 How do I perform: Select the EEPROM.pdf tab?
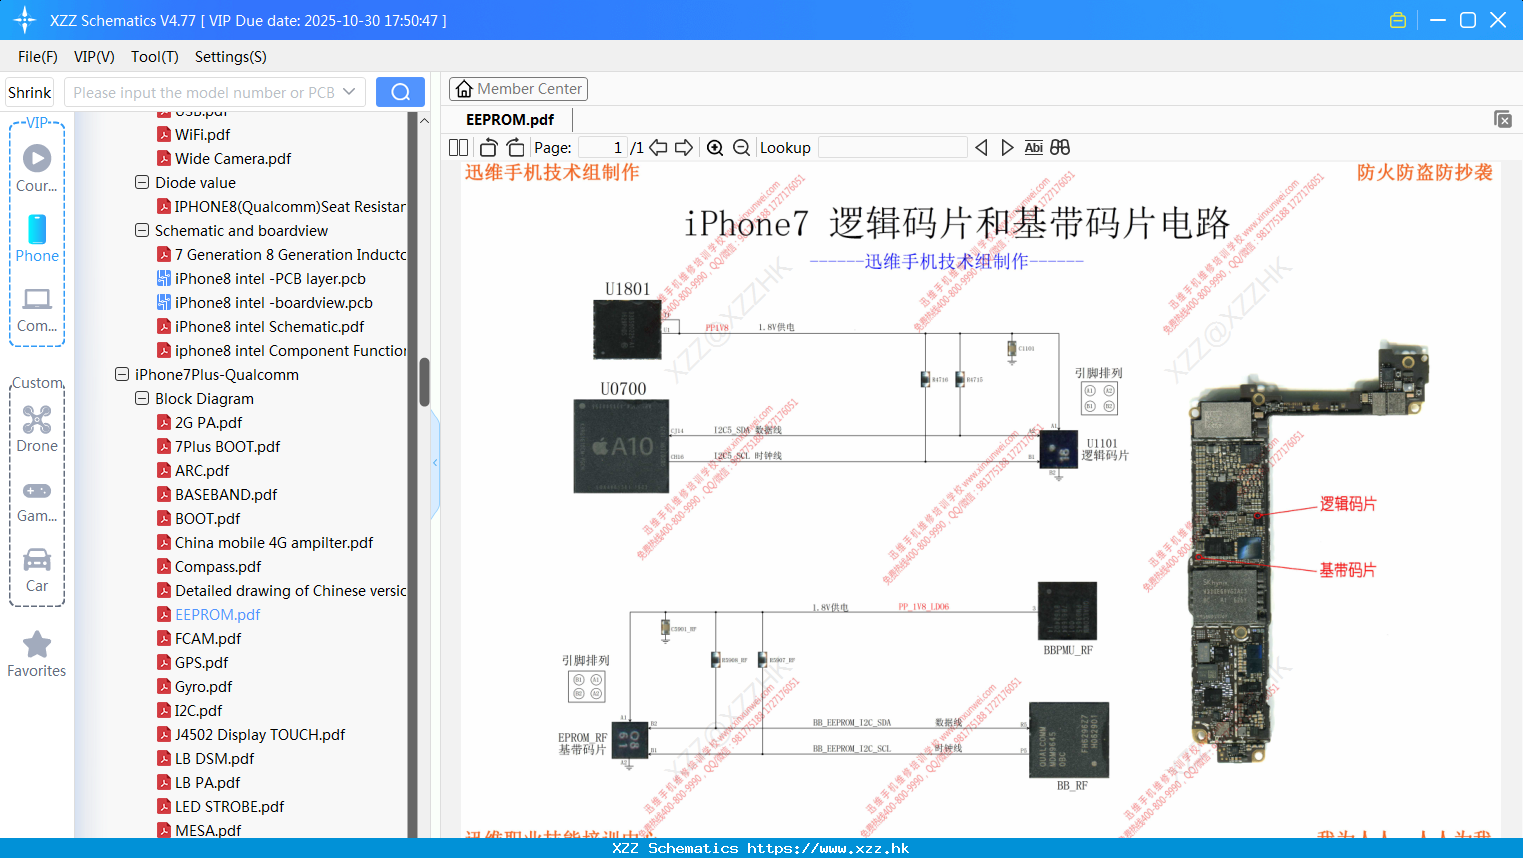[510, 119]
